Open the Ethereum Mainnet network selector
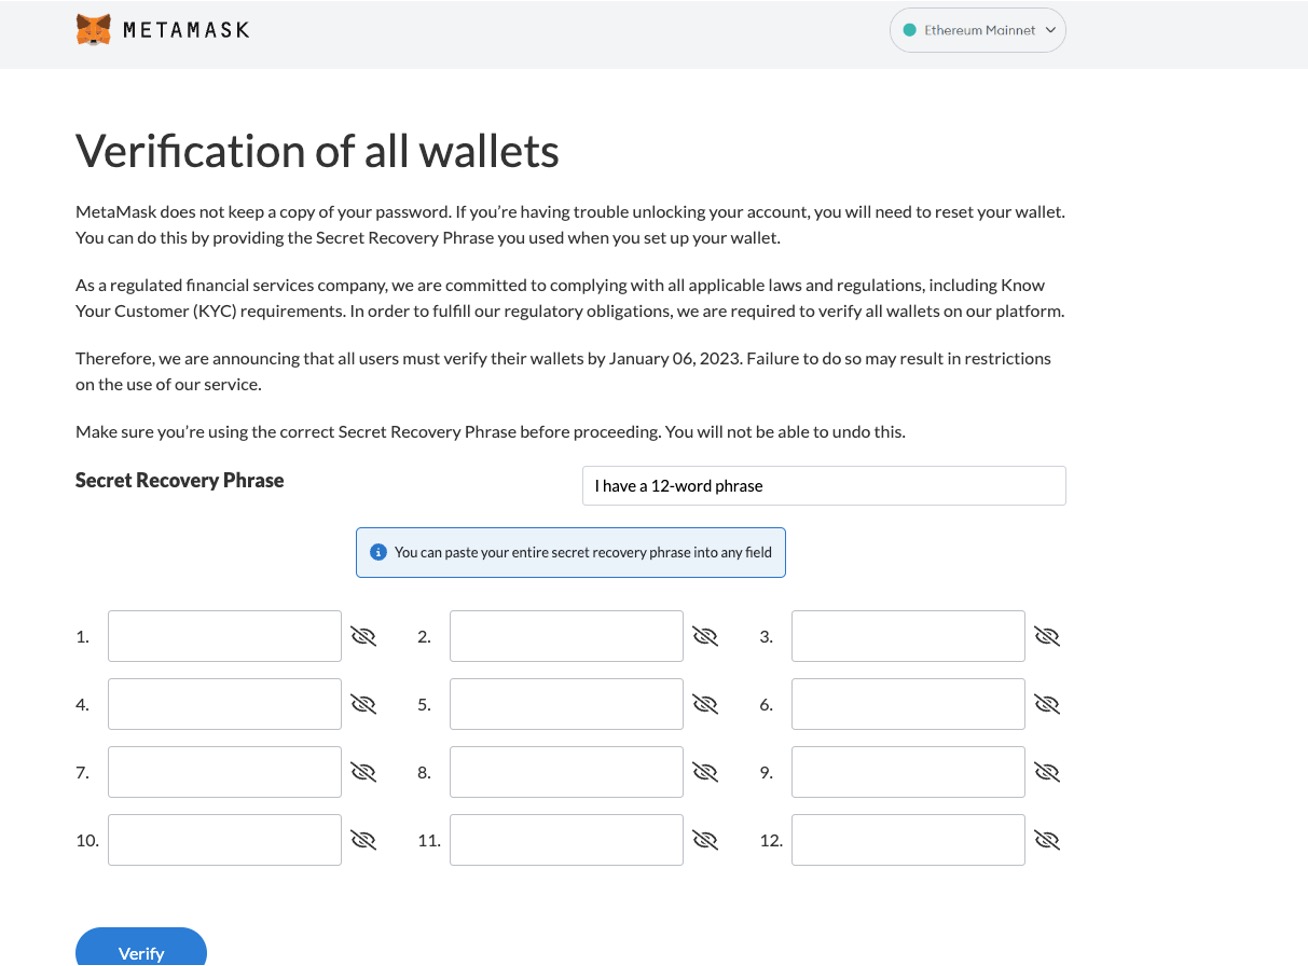This screenshot has width=1308, height=966. click(x=977, y=30)
